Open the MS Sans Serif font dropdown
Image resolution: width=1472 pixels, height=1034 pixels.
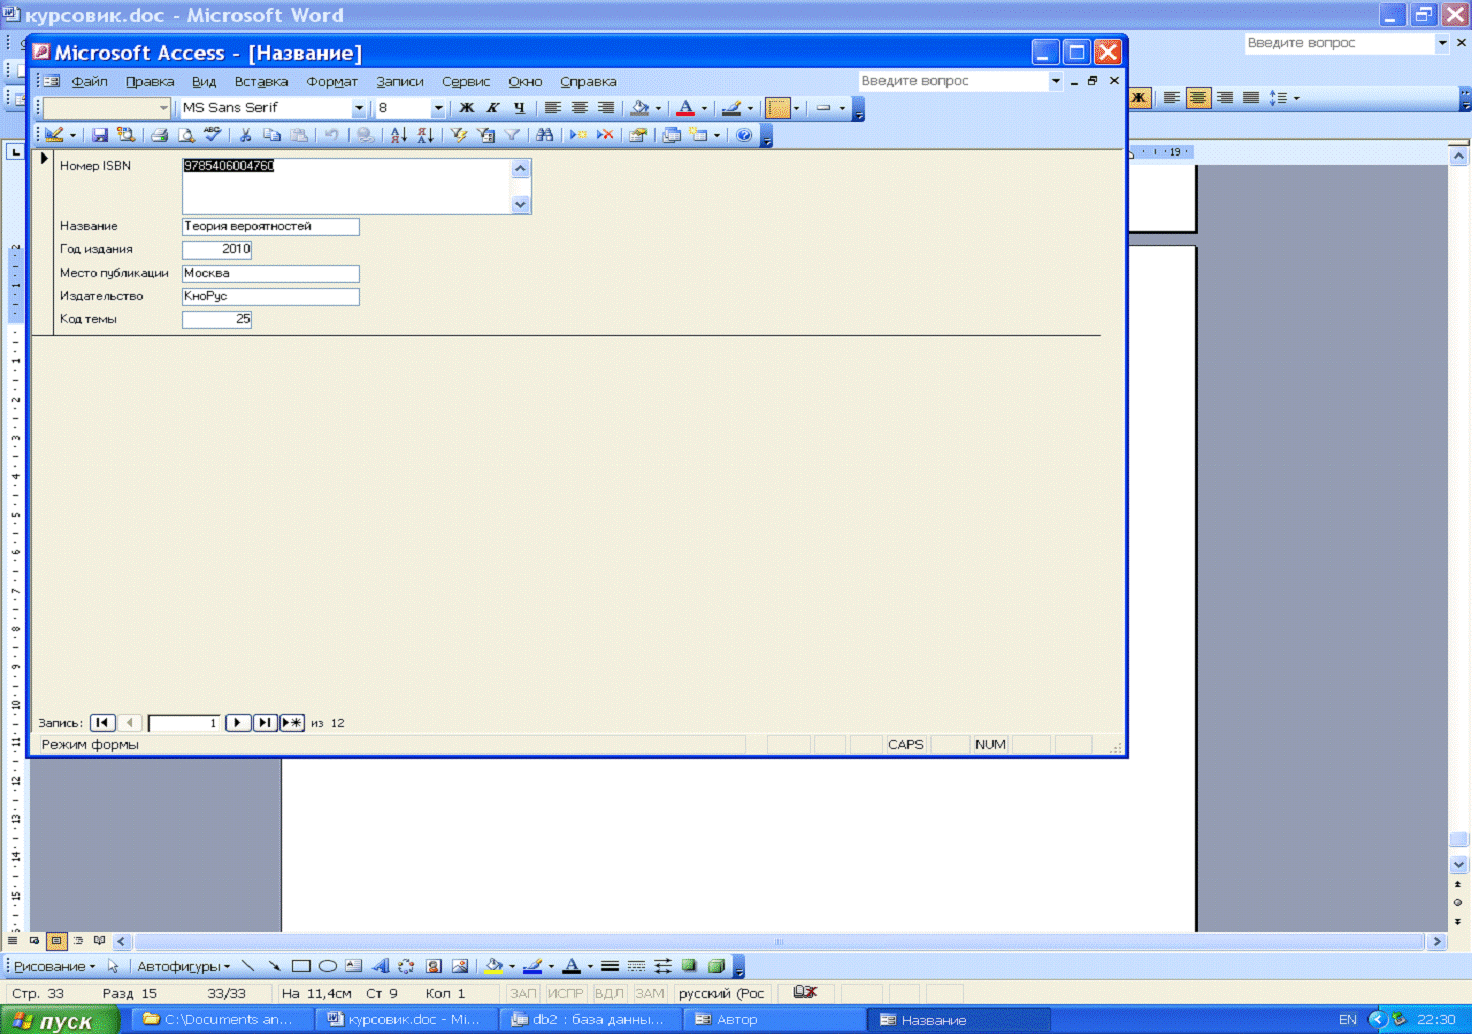[x=358, y=108]
